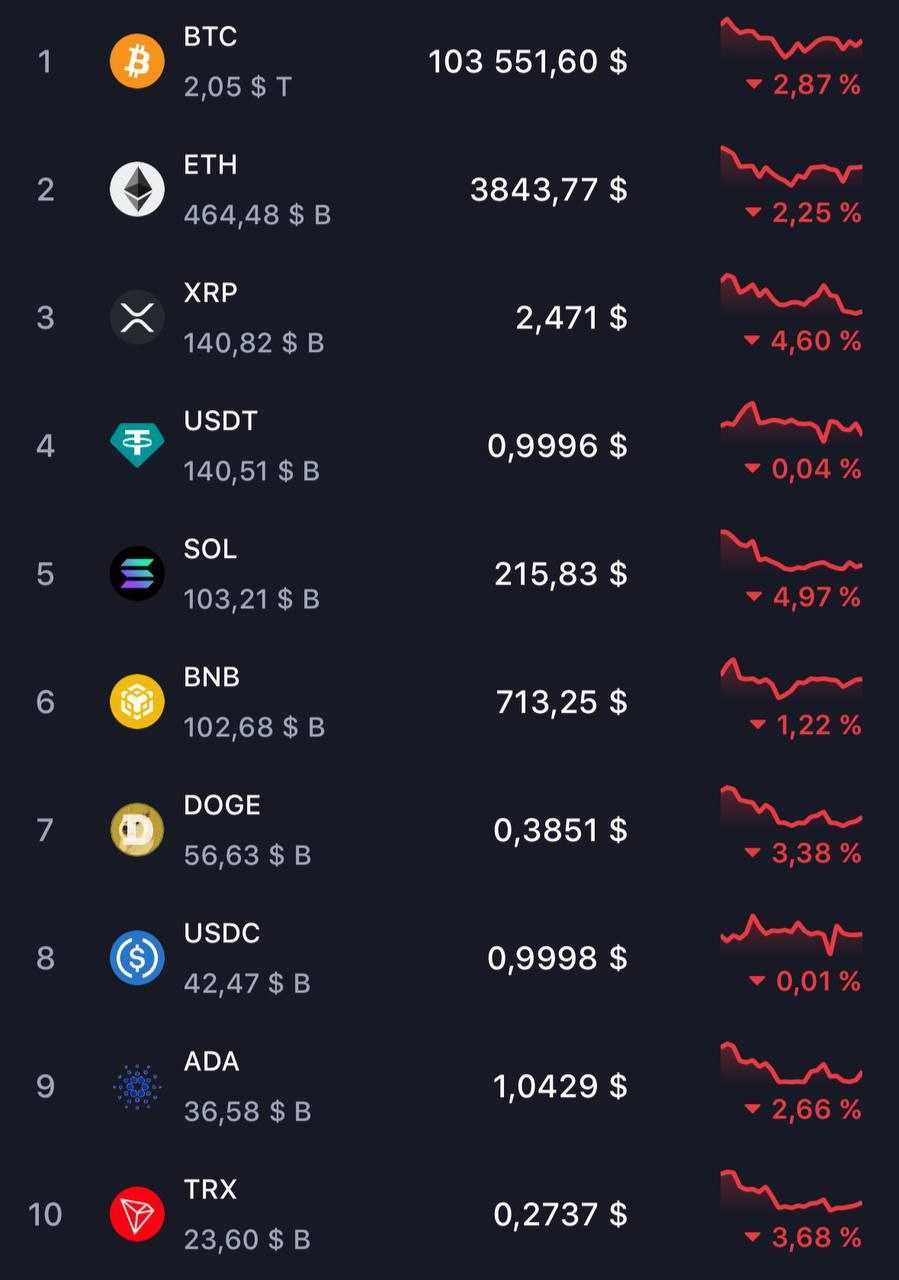Screen dimensions: 899x1280
Task: Click the ETH ticker label
Action: pos(211,165)
